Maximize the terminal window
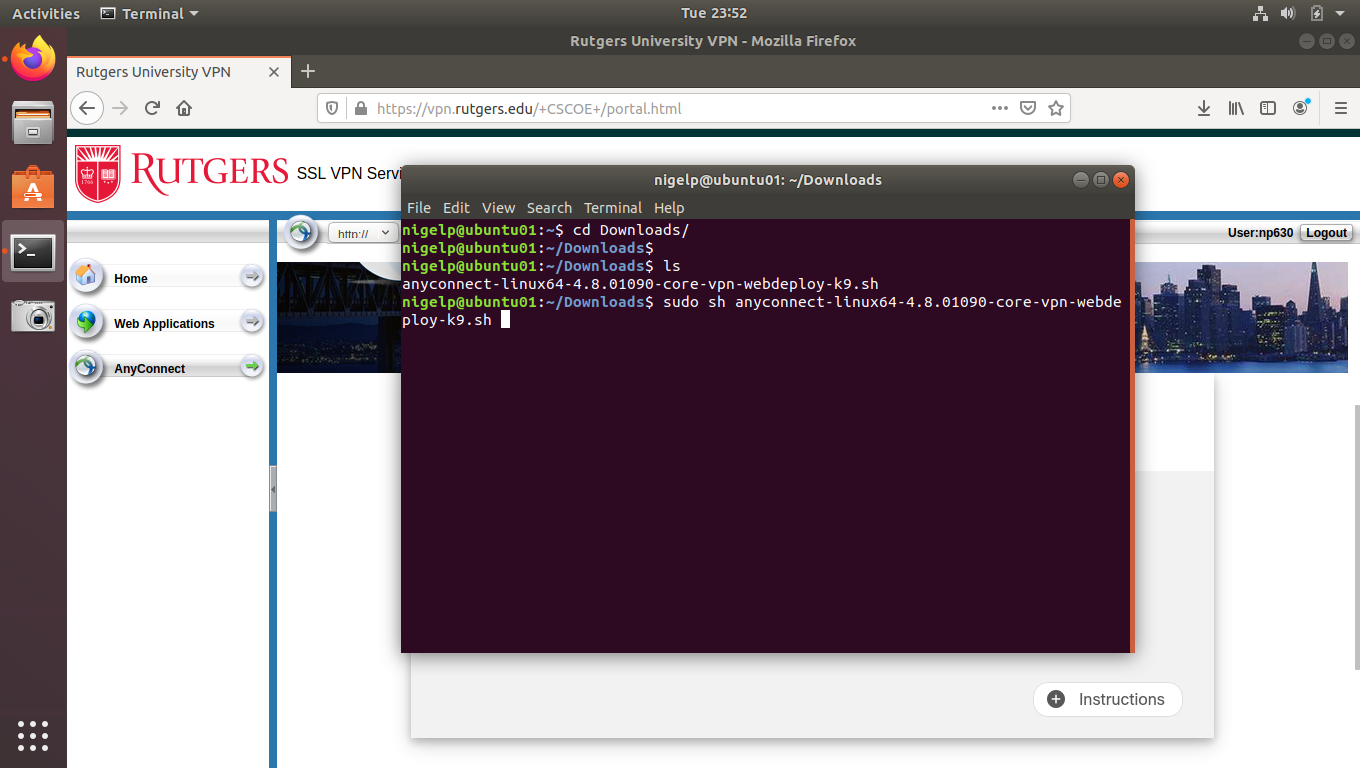Screen dimensions: 1360x768 [1101, 180]
